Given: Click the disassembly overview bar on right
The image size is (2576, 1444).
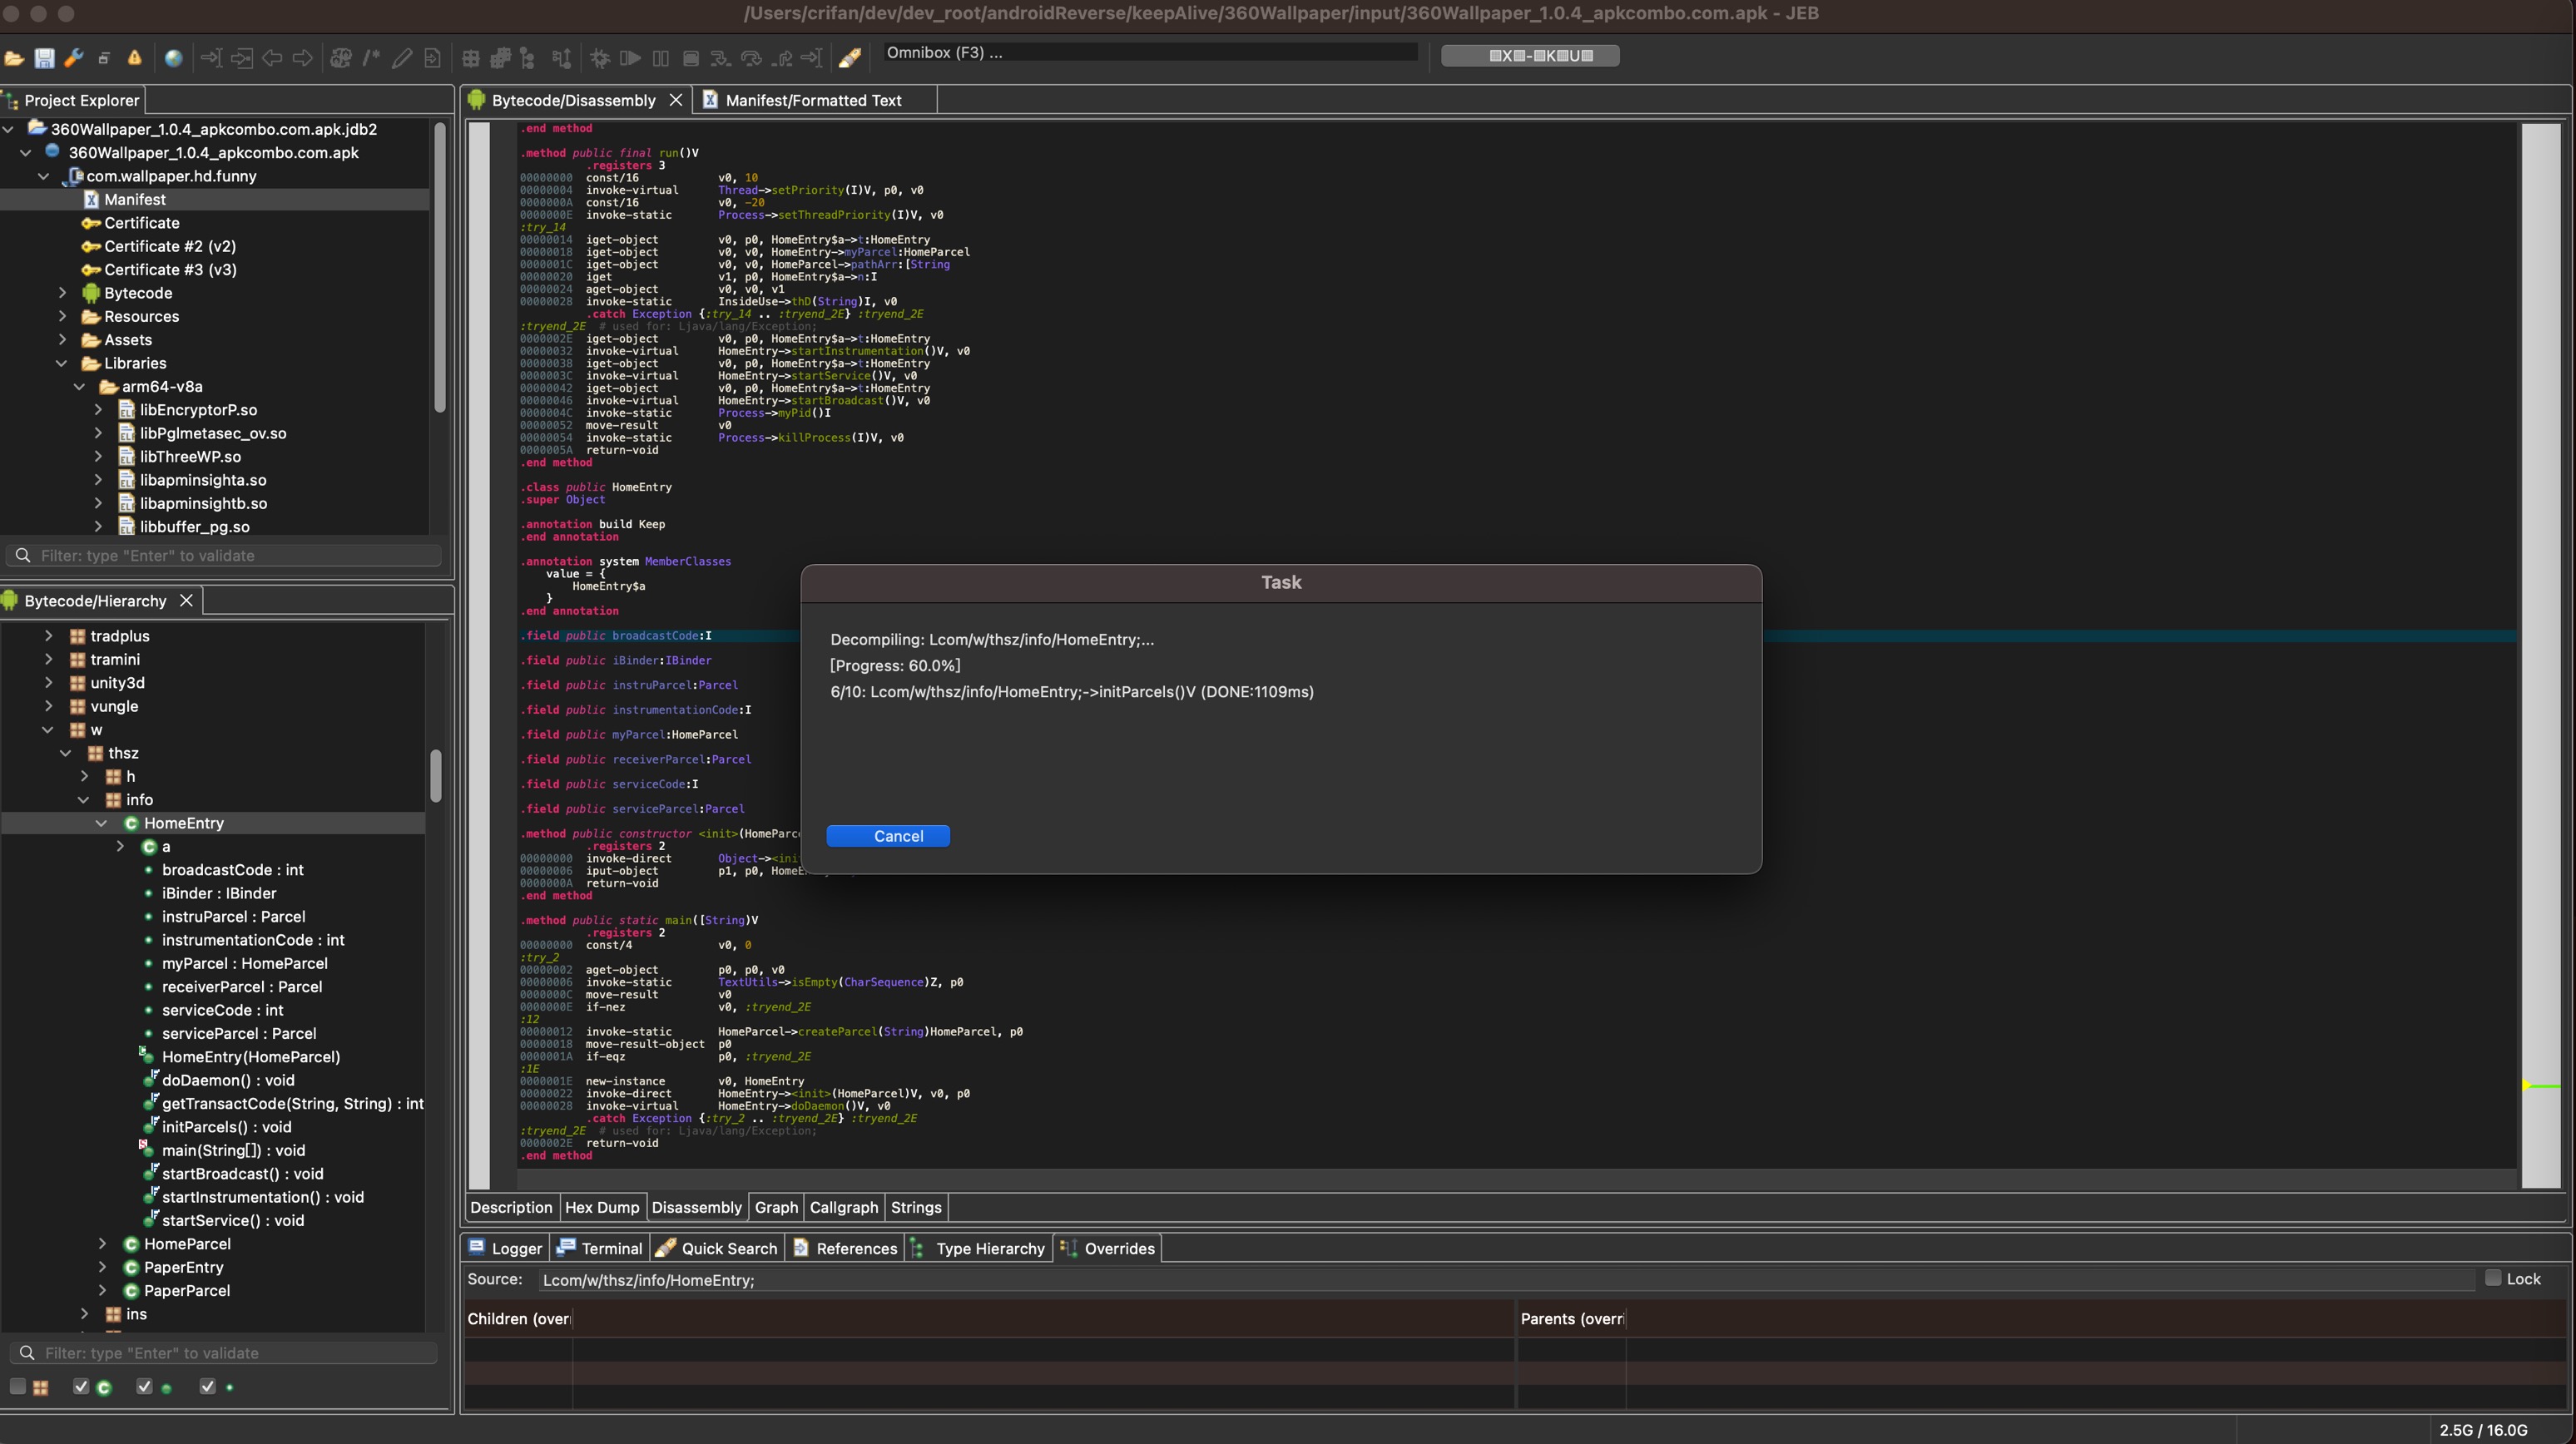Looking at the screenshot, I should [x=2541, y=655].
